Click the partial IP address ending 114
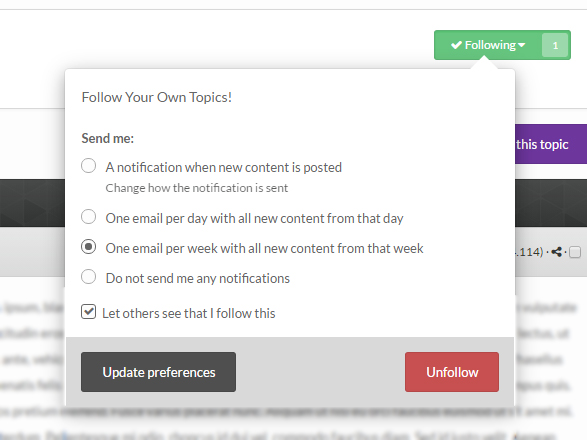The height and width of the screenshot is (440, 587). coord(529,252)
